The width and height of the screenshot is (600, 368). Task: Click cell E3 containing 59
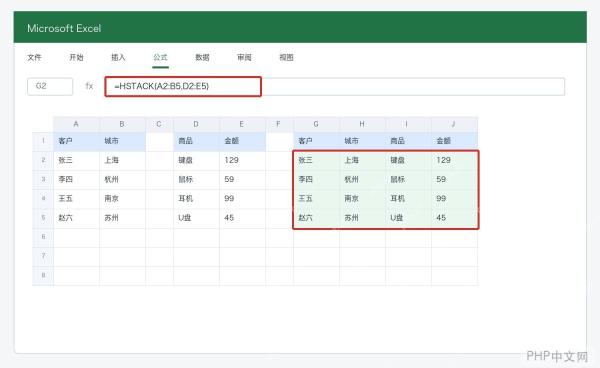pyautogui.click(x=242, y=179)
